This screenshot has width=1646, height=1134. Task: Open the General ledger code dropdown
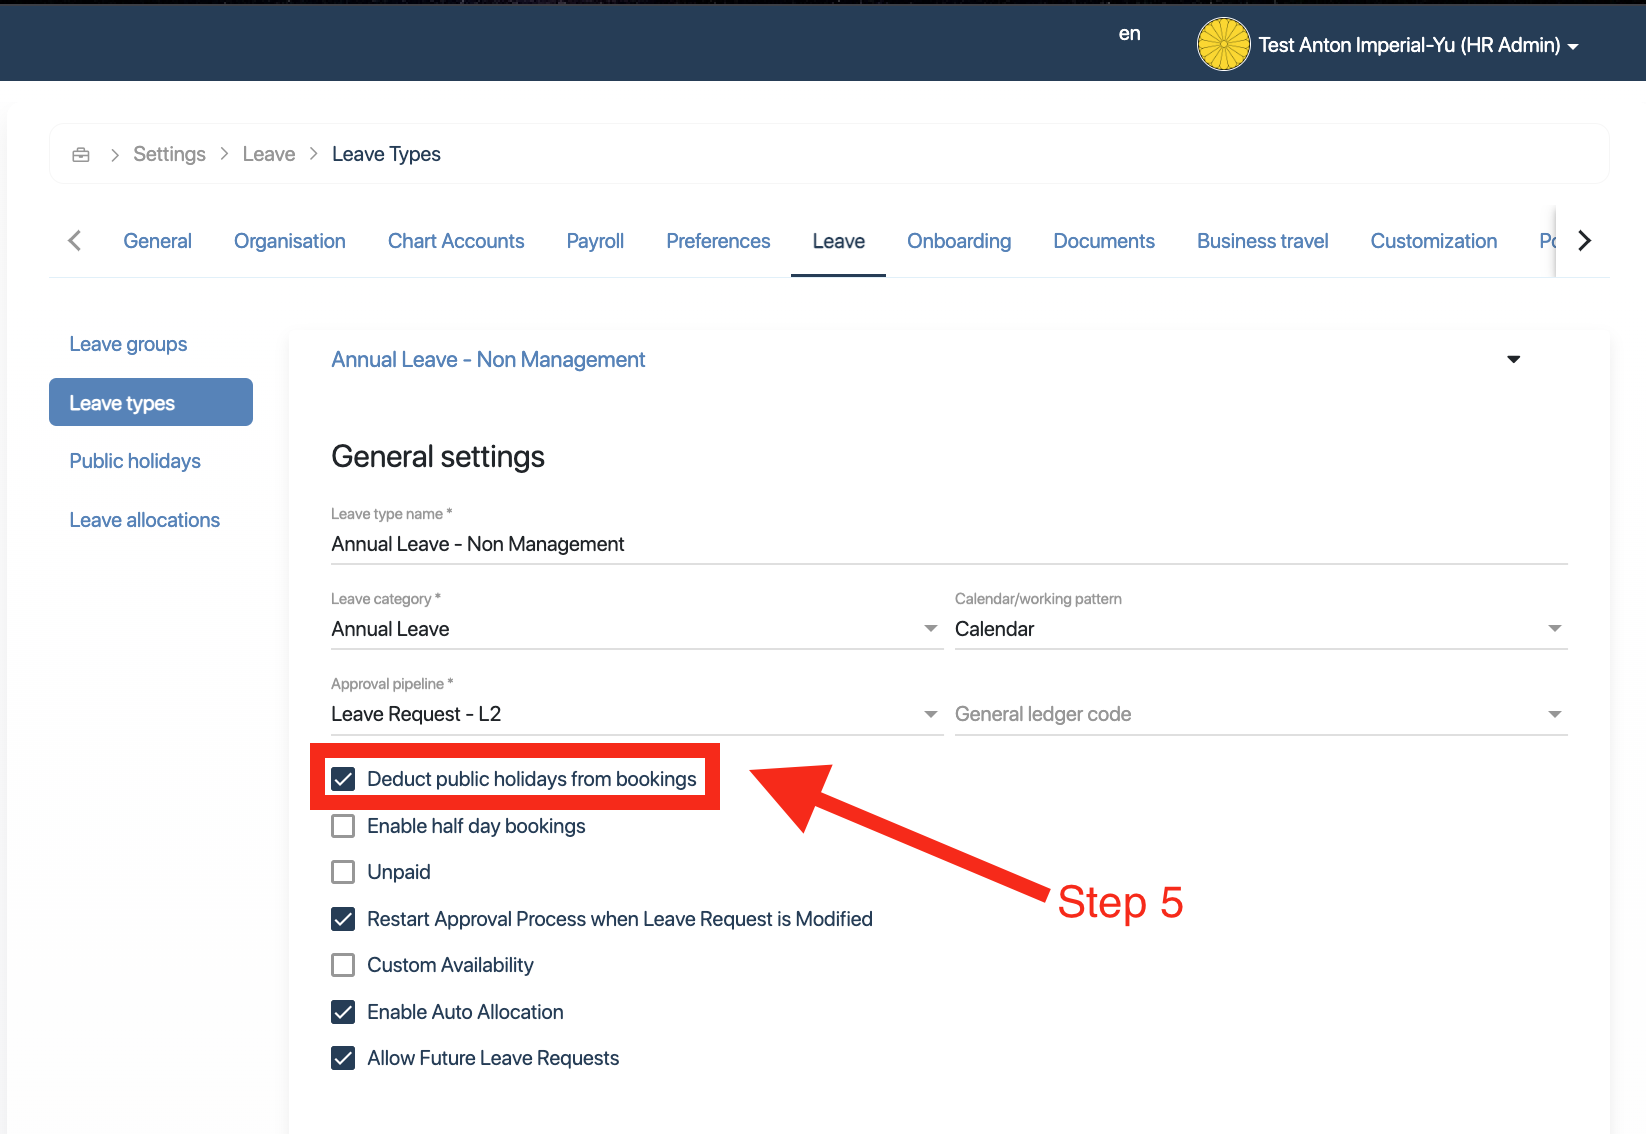tap(1554, 714)
